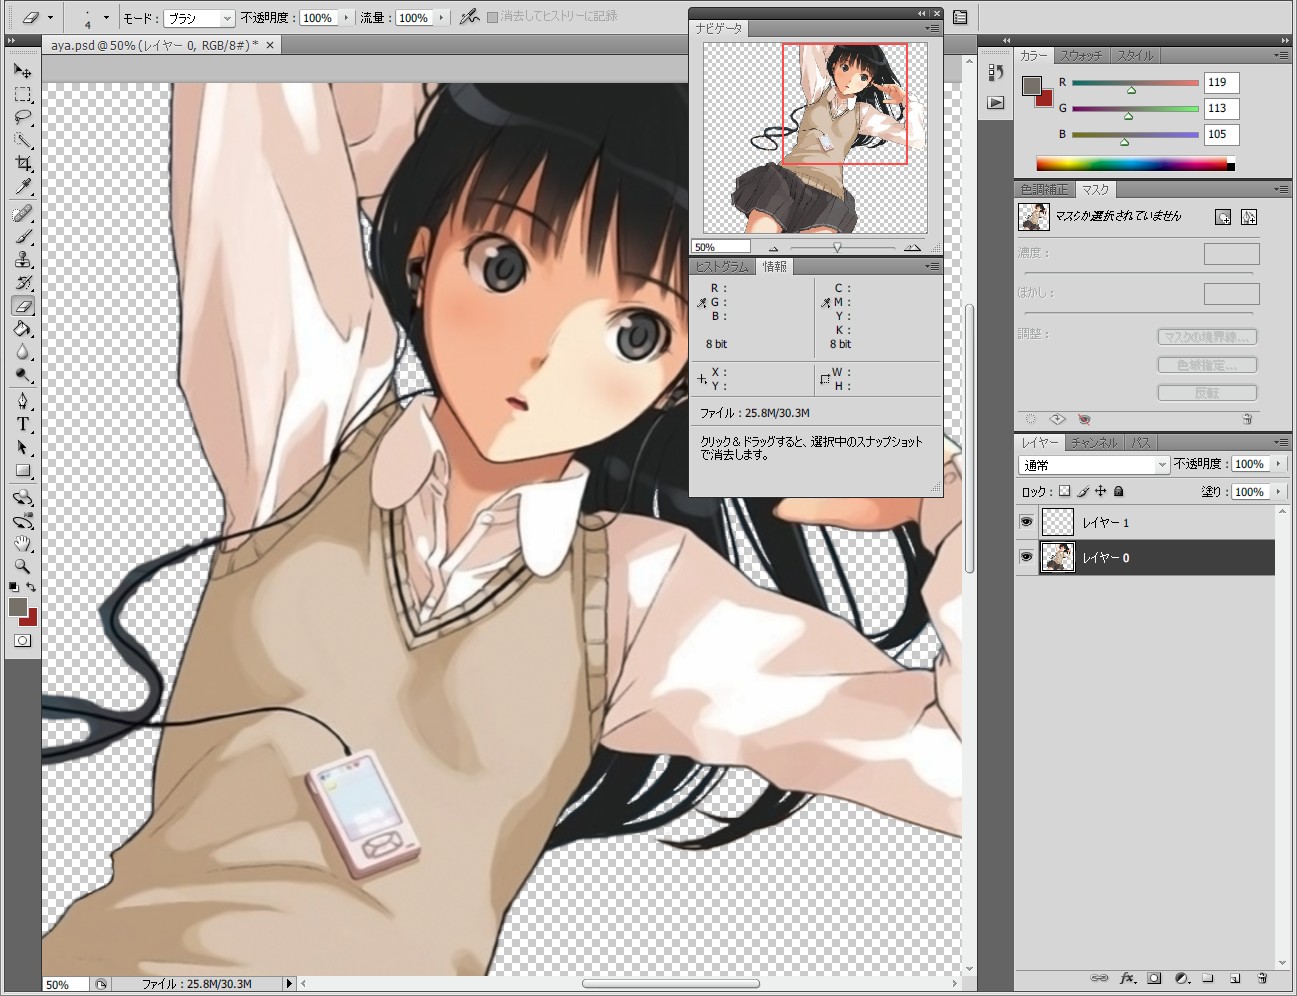Screen dimensions: 1297x996
Task: Expand the options bar 不透明度 slider arrow
Action: [347, 18]
